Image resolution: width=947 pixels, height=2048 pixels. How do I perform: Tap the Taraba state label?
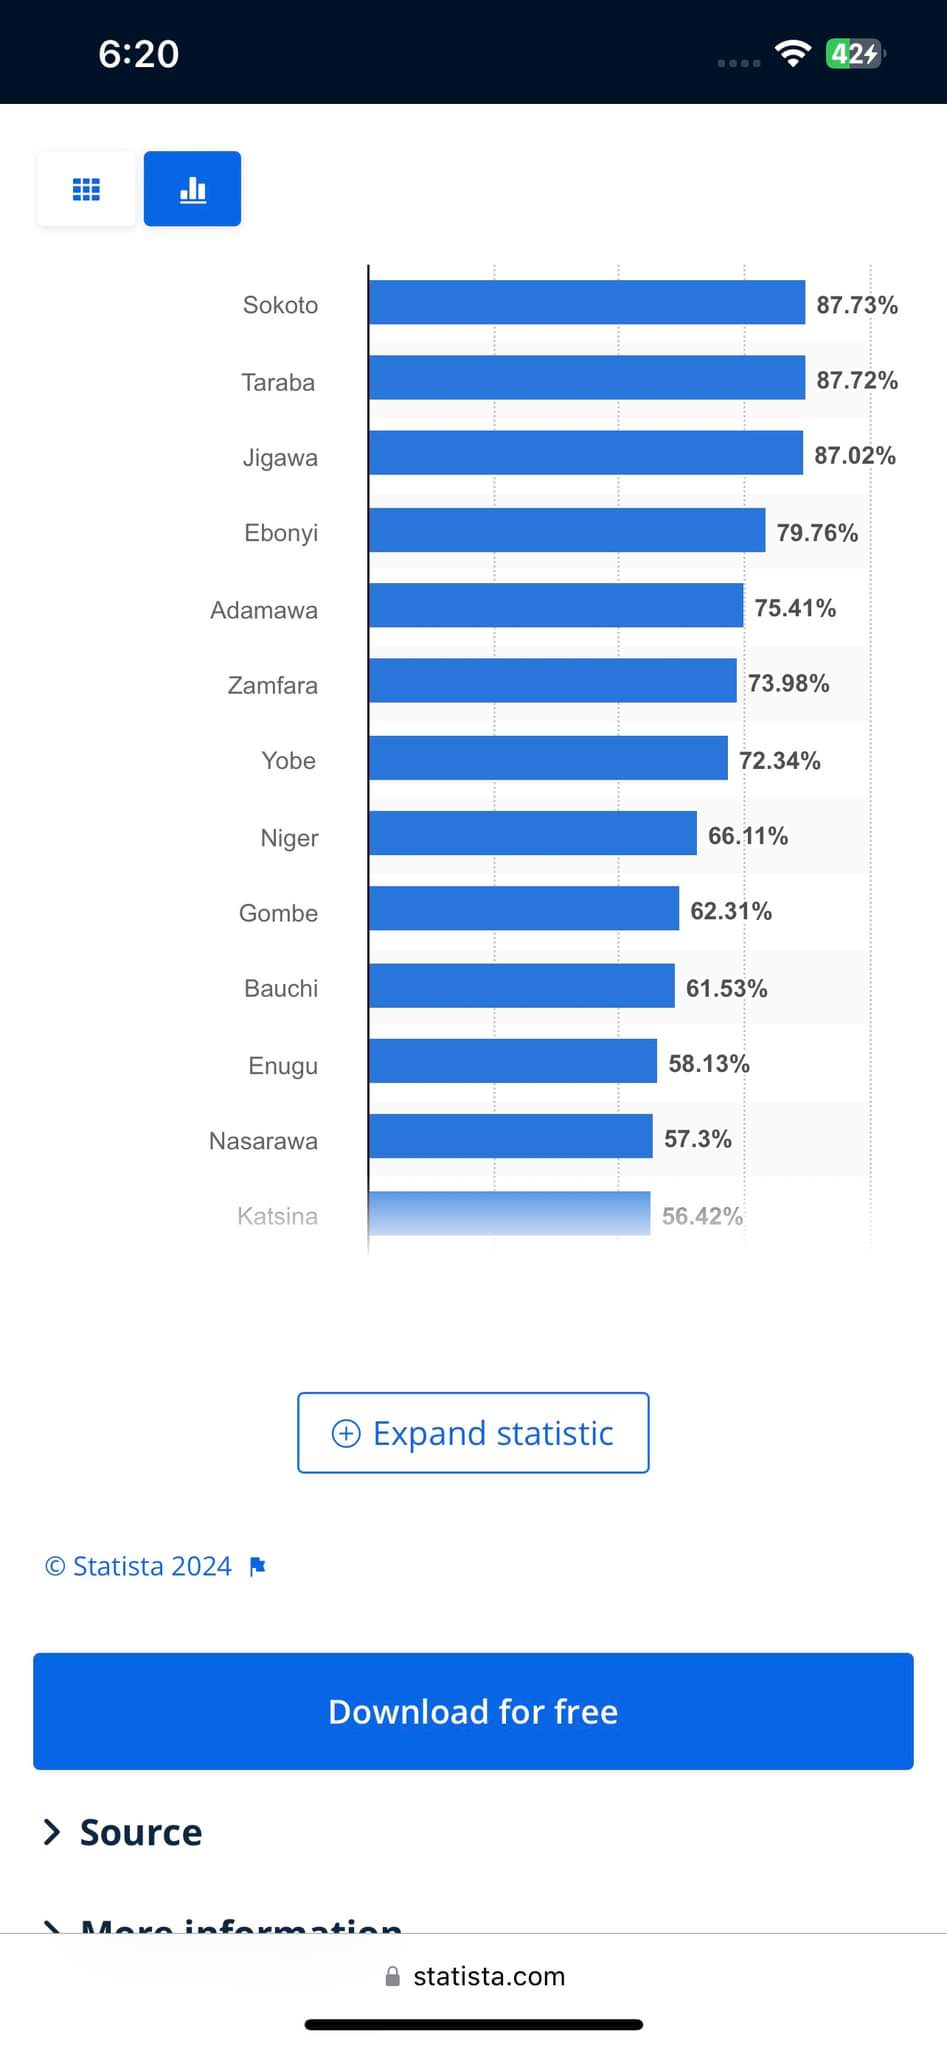click(278, 382)
